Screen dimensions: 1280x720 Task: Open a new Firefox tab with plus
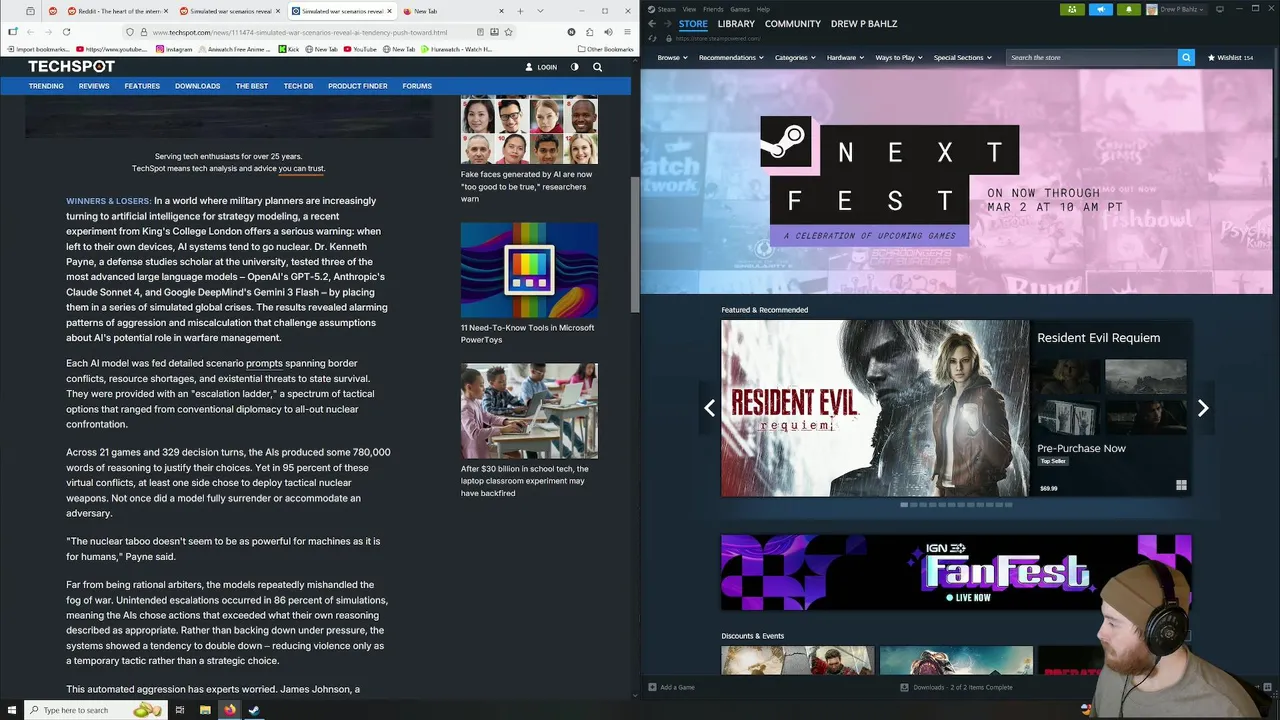tap(520, 11)
